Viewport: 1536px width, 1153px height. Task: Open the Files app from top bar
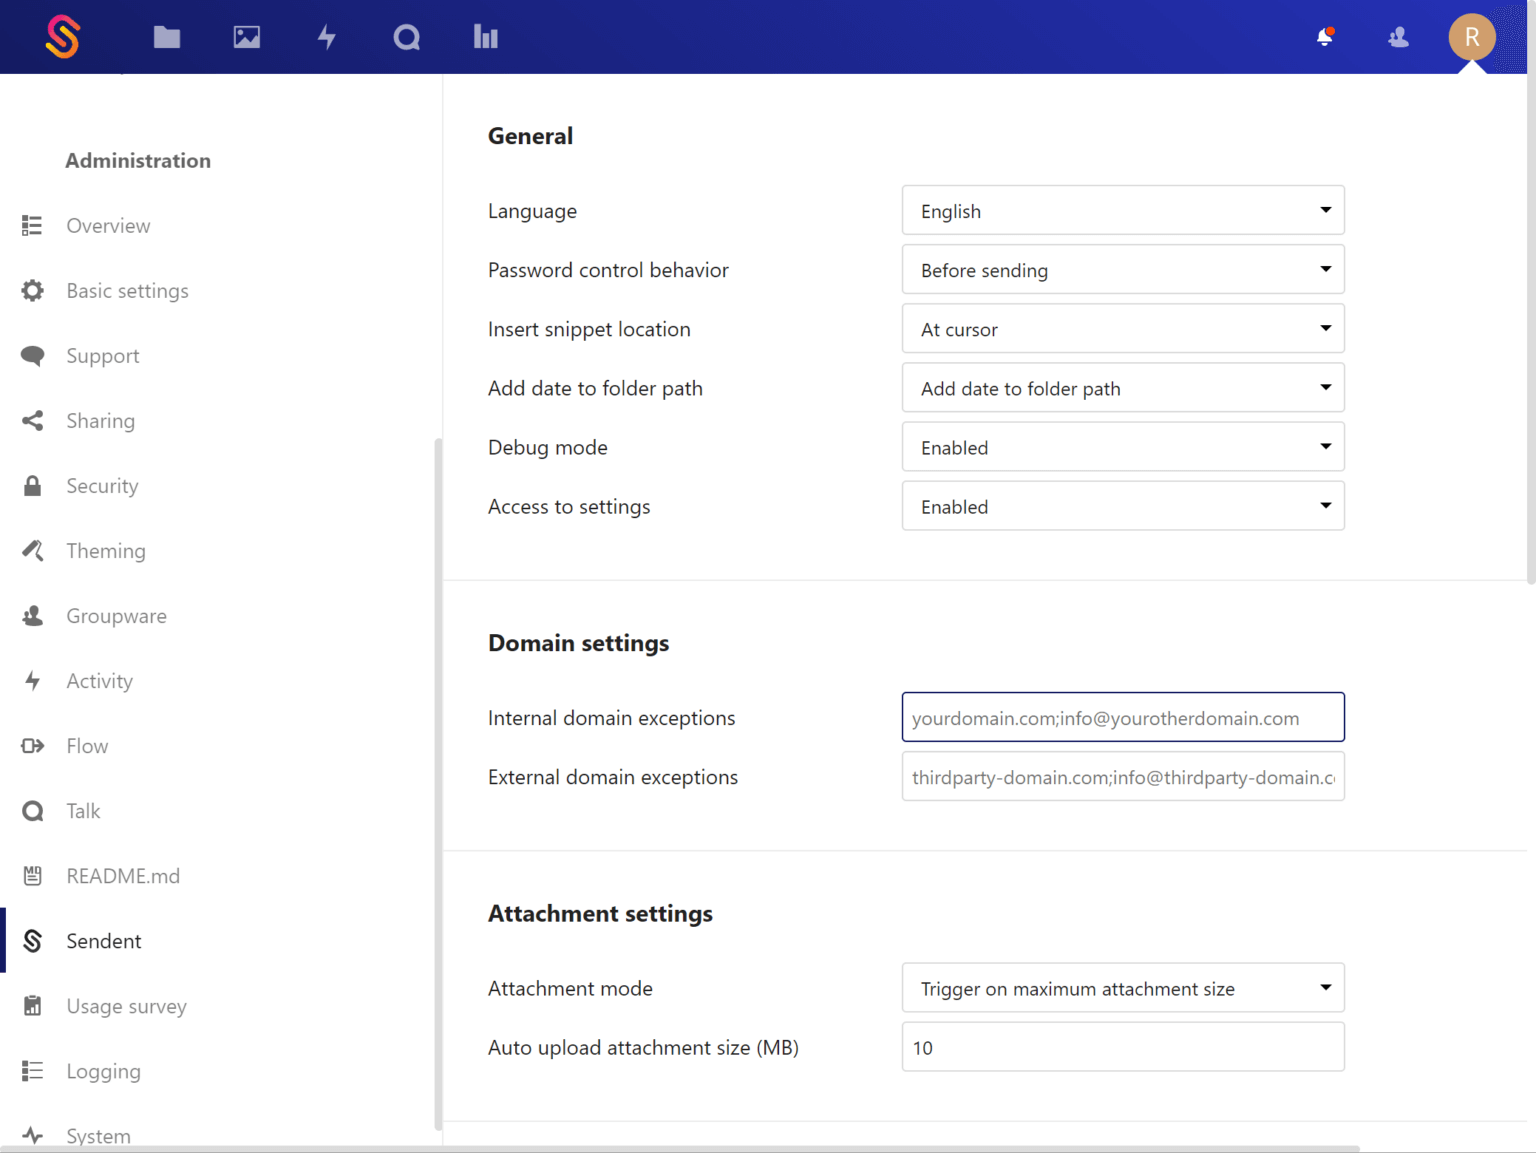point(166,37)
